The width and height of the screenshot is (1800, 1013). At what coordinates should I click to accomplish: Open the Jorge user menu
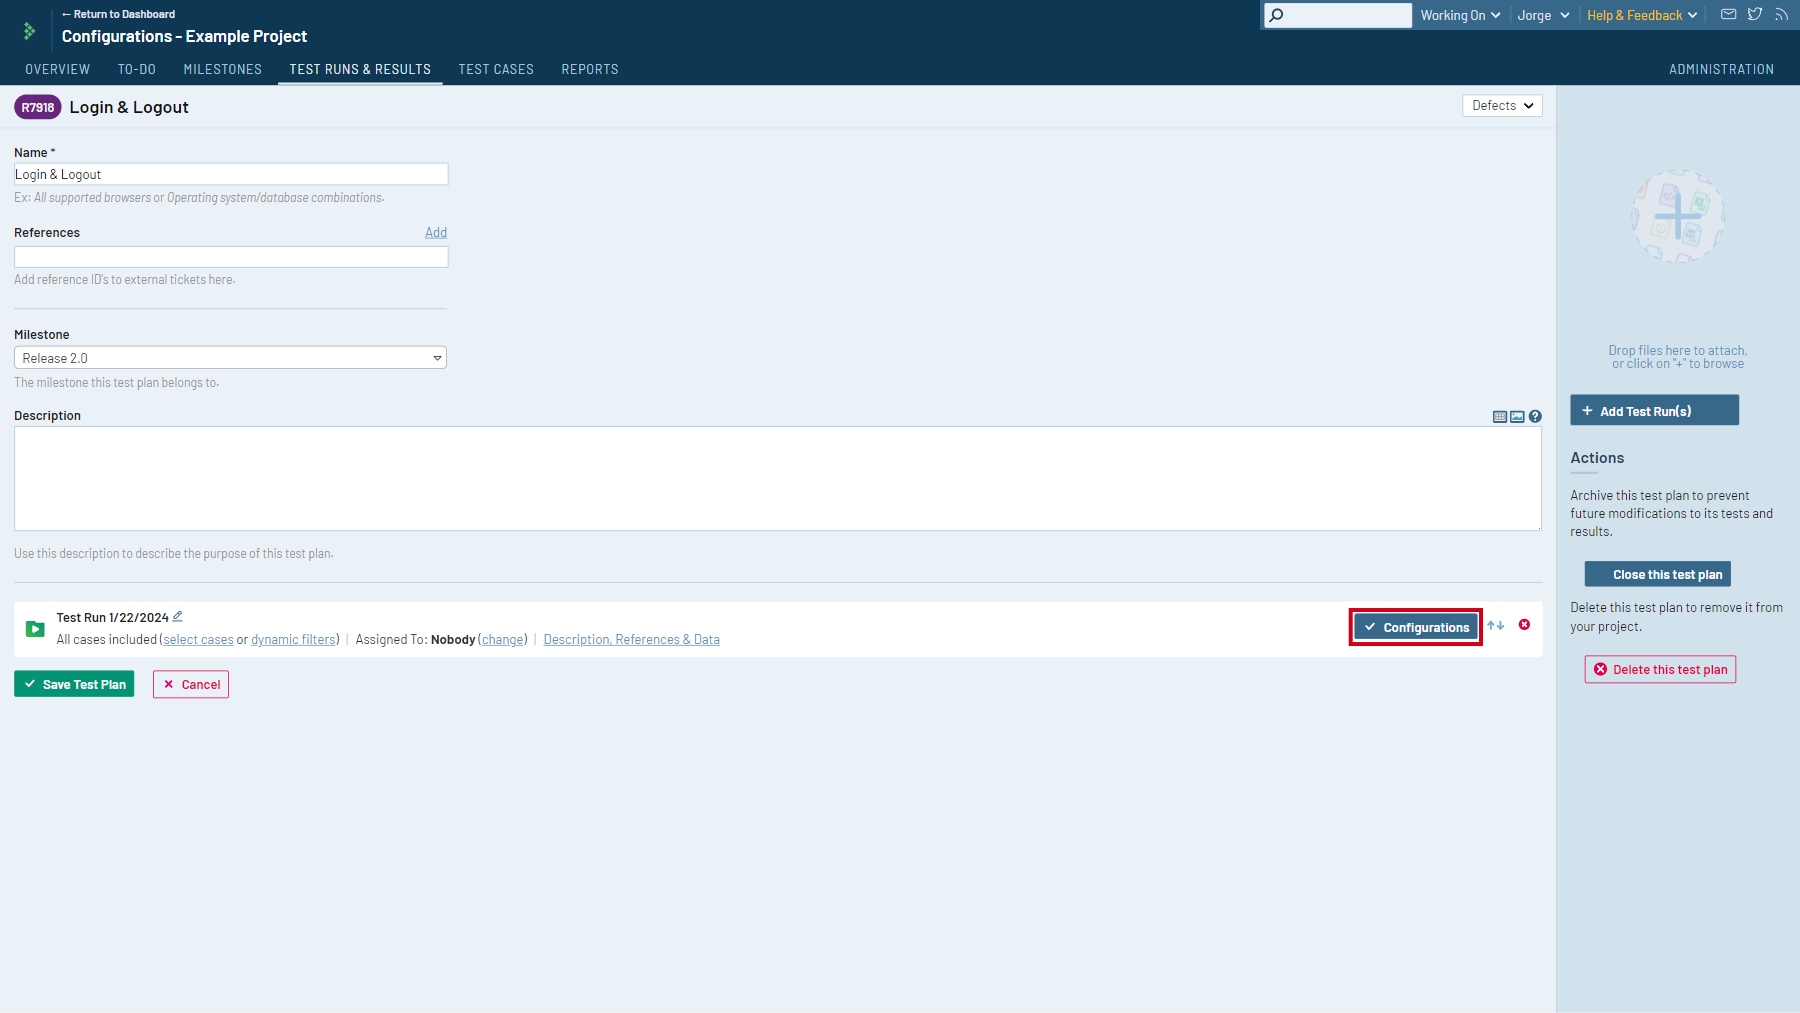[1543, 16]
